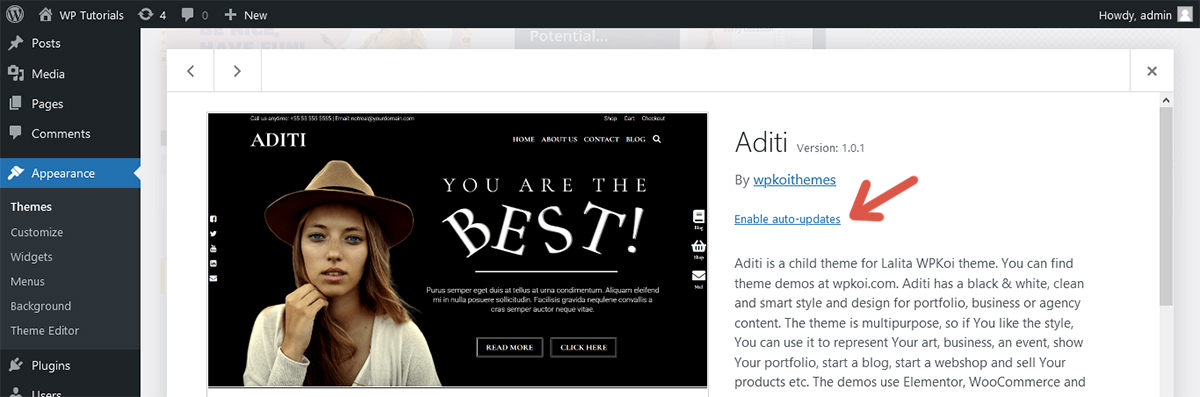Open the Widgets submenu item
The width and height of the screenshot is (1200, 397).
[32, 257]
